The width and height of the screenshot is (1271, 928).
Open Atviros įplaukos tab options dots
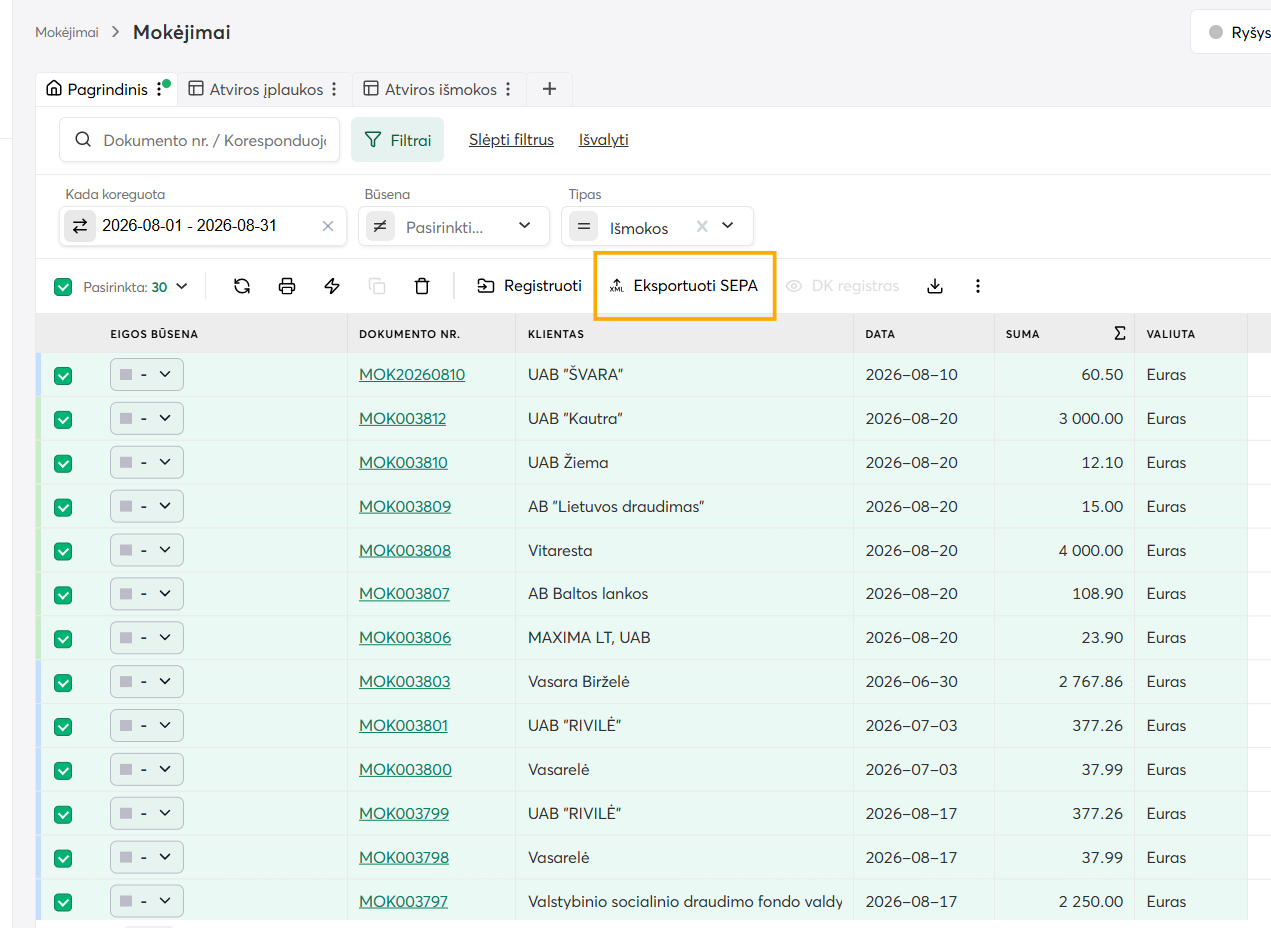click(334, 89)
